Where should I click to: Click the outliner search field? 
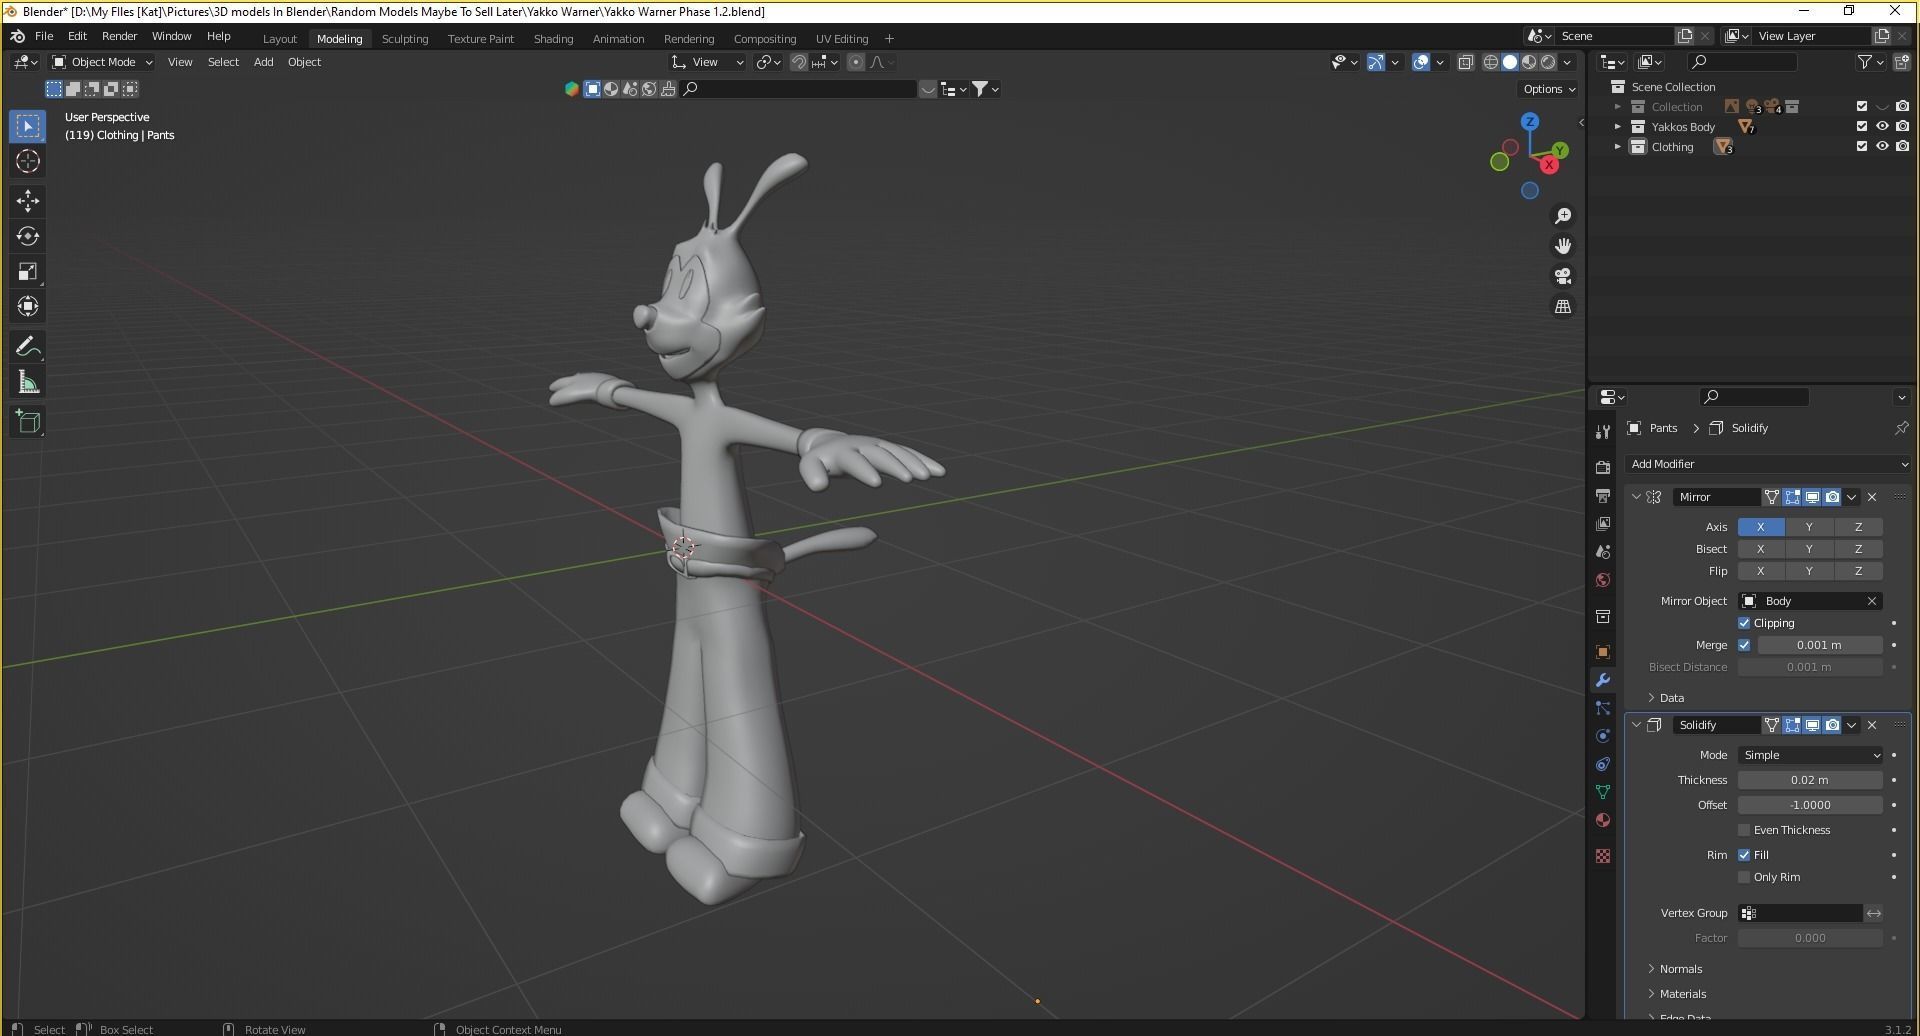(x=1740, y=62)
